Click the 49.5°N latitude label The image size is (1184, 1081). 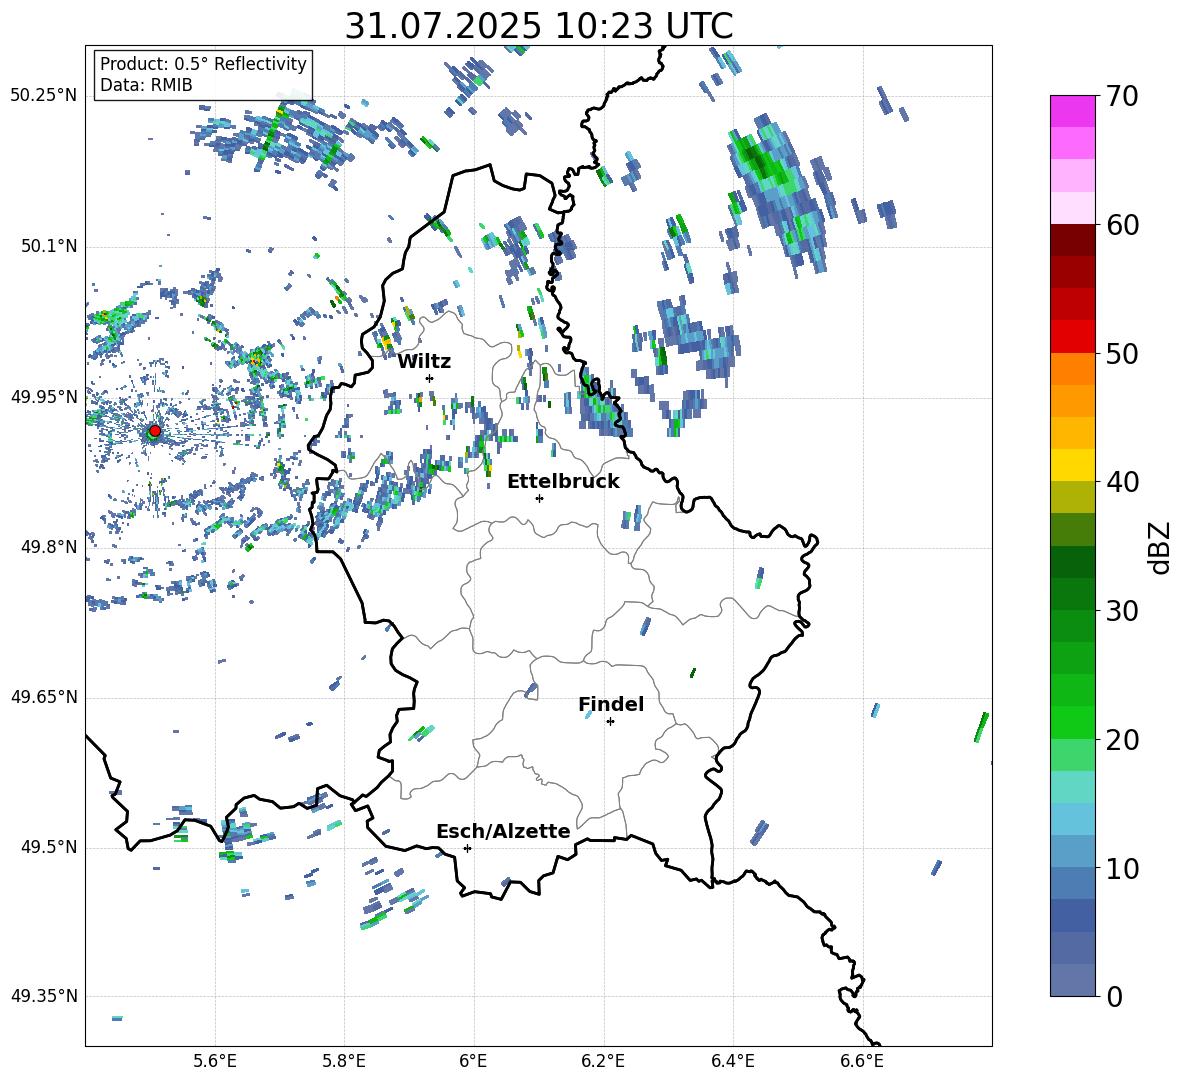click(48, 847)
